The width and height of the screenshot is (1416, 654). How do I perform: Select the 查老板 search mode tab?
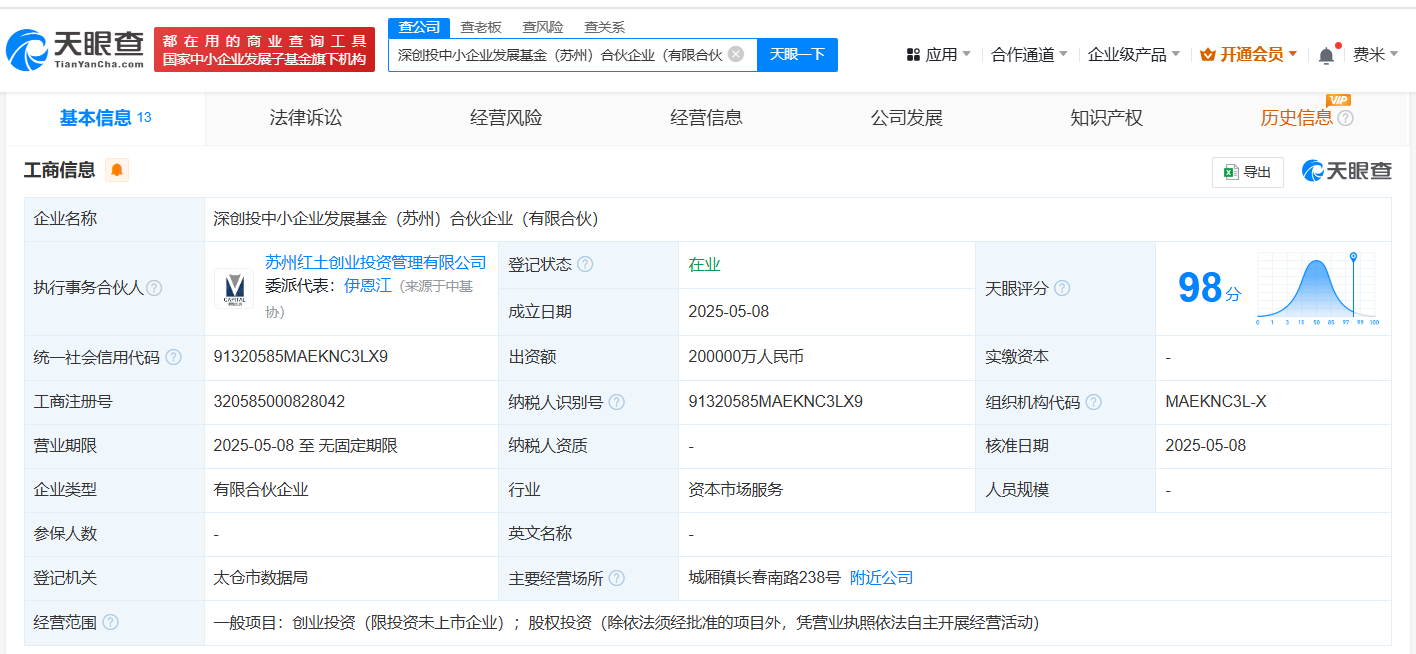(x=481, y=27)
